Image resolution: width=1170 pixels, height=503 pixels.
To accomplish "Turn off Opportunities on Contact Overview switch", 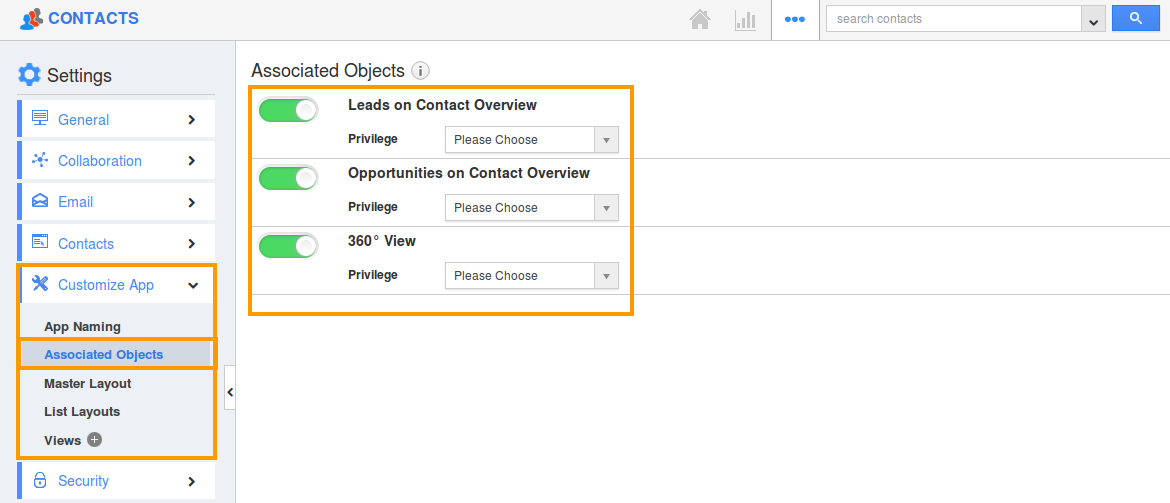I will [288, 178].
